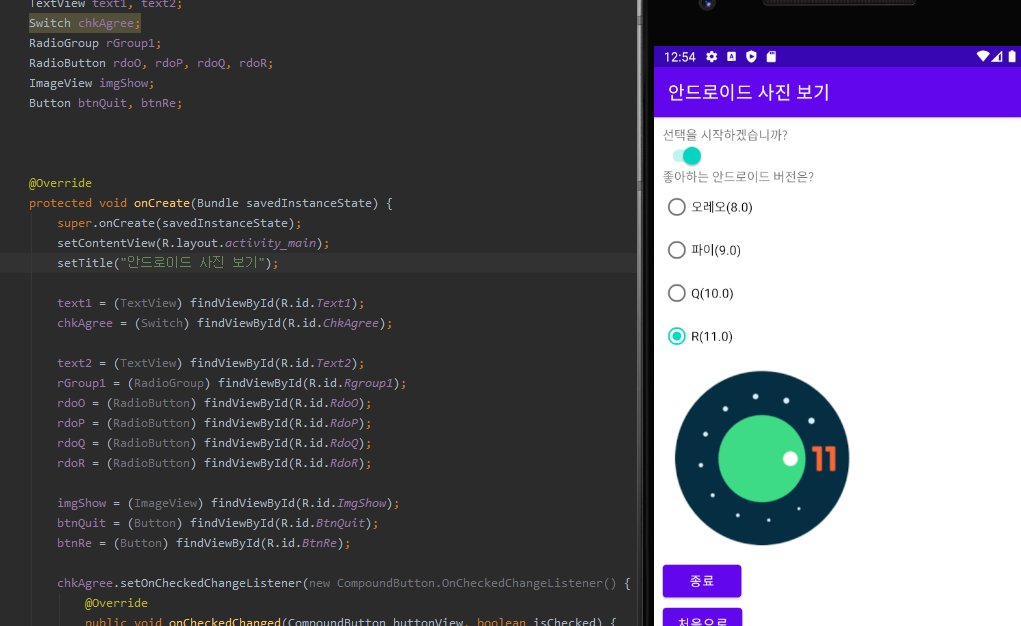Click the rdoR findViewById code line

[214, 463]
